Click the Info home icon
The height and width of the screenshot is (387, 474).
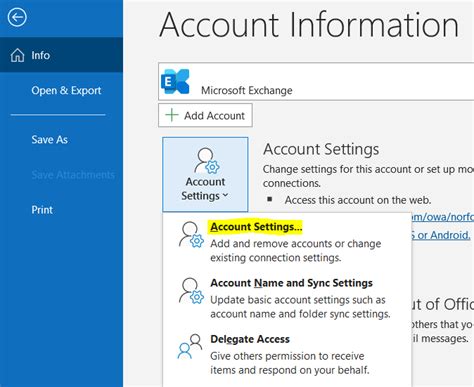(17, 55)
